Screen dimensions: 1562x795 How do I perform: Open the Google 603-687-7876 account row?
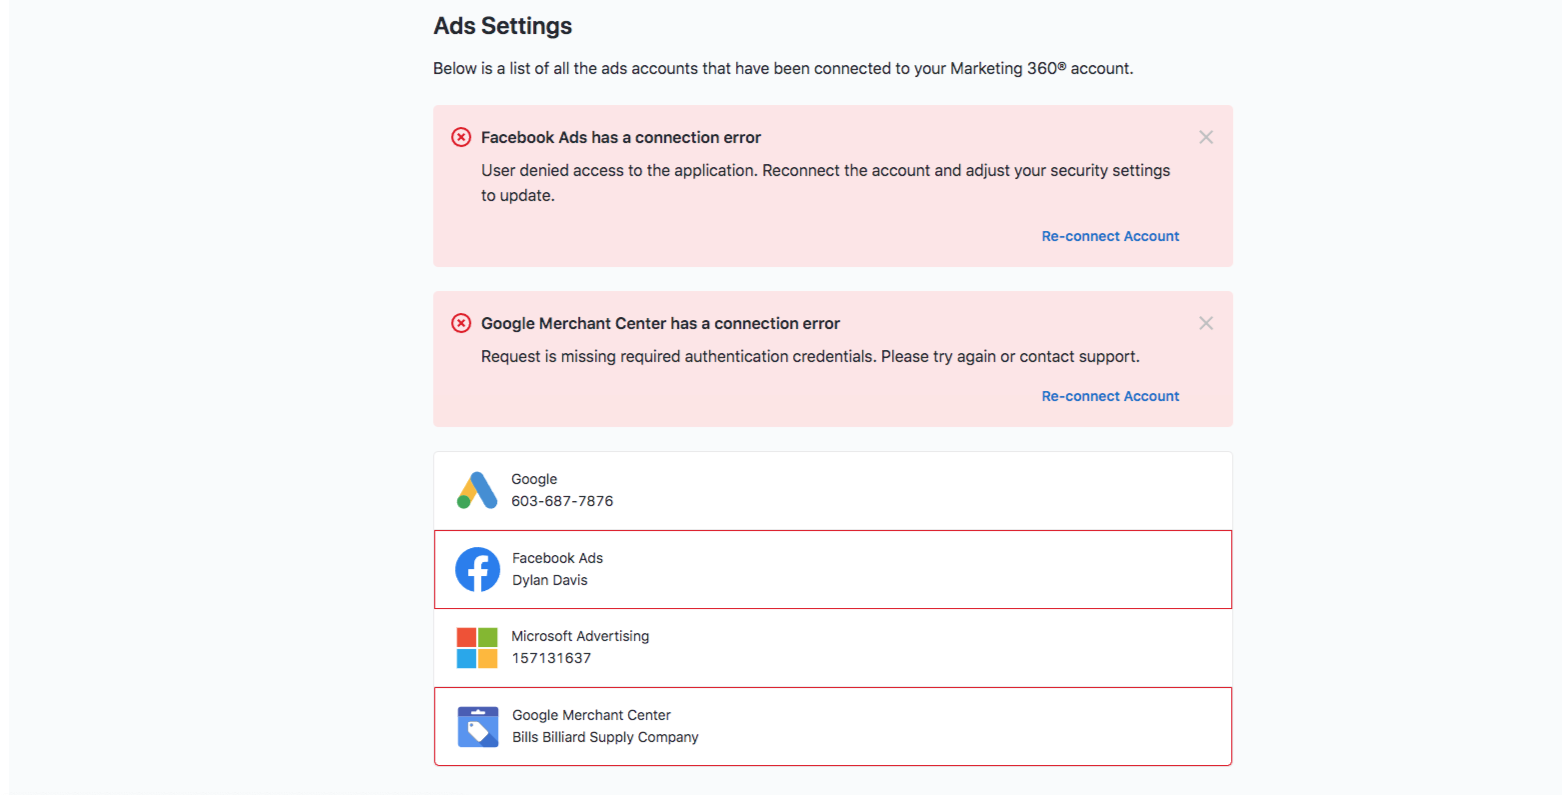tap(833, 491)
